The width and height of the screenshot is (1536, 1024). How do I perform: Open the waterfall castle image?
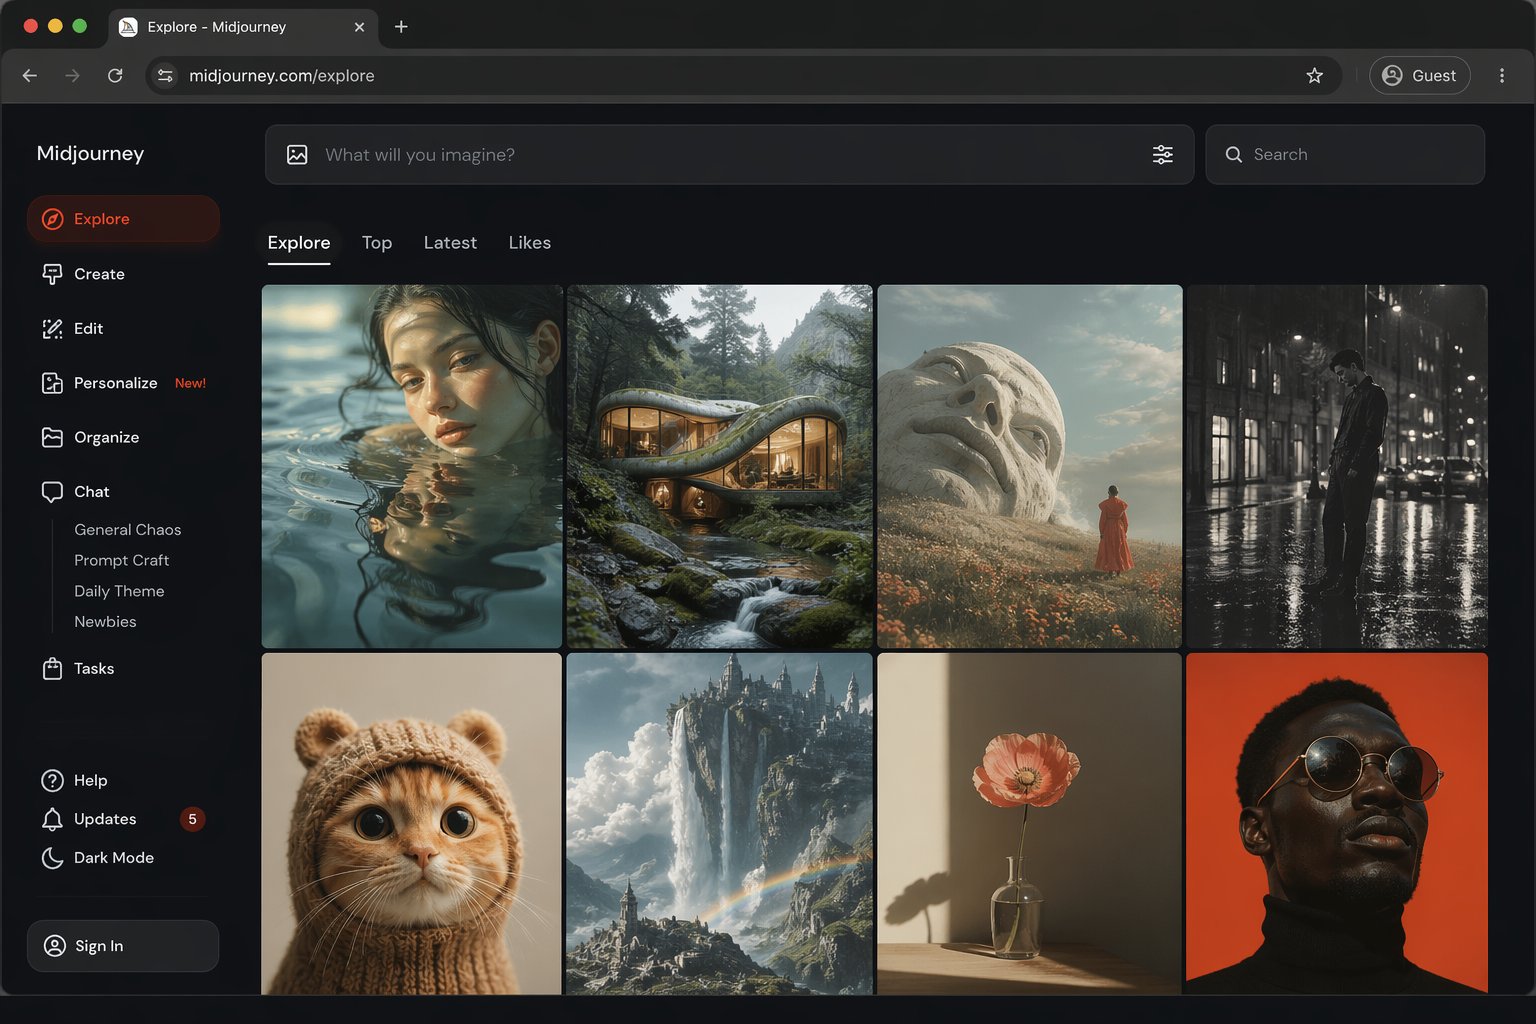coord(720,824)
